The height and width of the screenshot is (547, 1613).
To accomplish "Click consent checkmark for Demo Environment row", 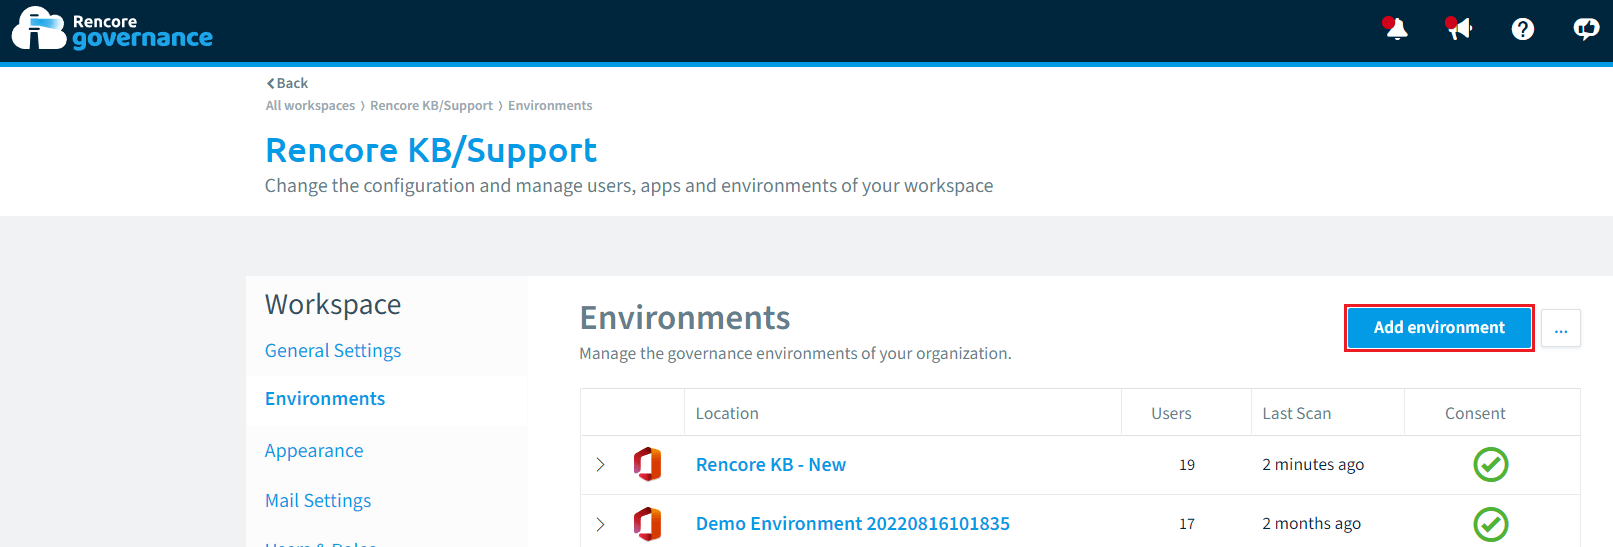I will pyautogui.click(x=1491, y=524).
